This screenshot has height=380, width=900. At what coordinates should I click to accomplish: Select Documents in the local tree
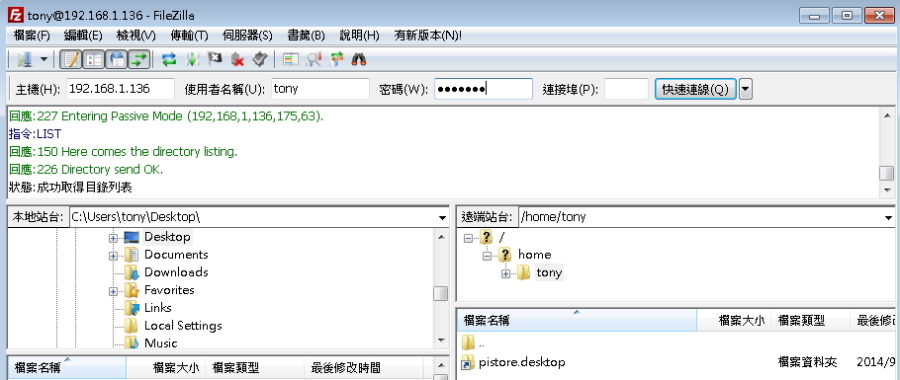[176, 254]
